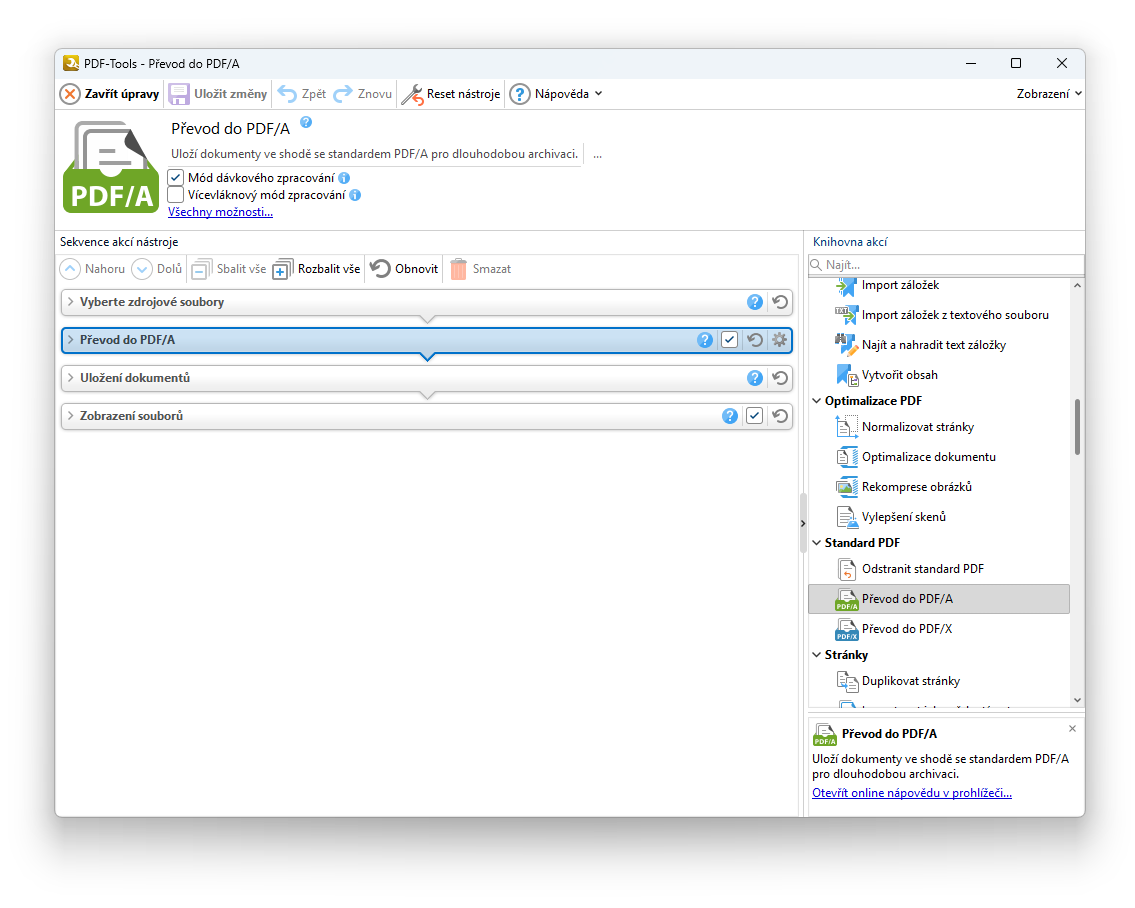Select Rekomprese obrázků action
Screen dimensions: 1135x908
point(939,487)
